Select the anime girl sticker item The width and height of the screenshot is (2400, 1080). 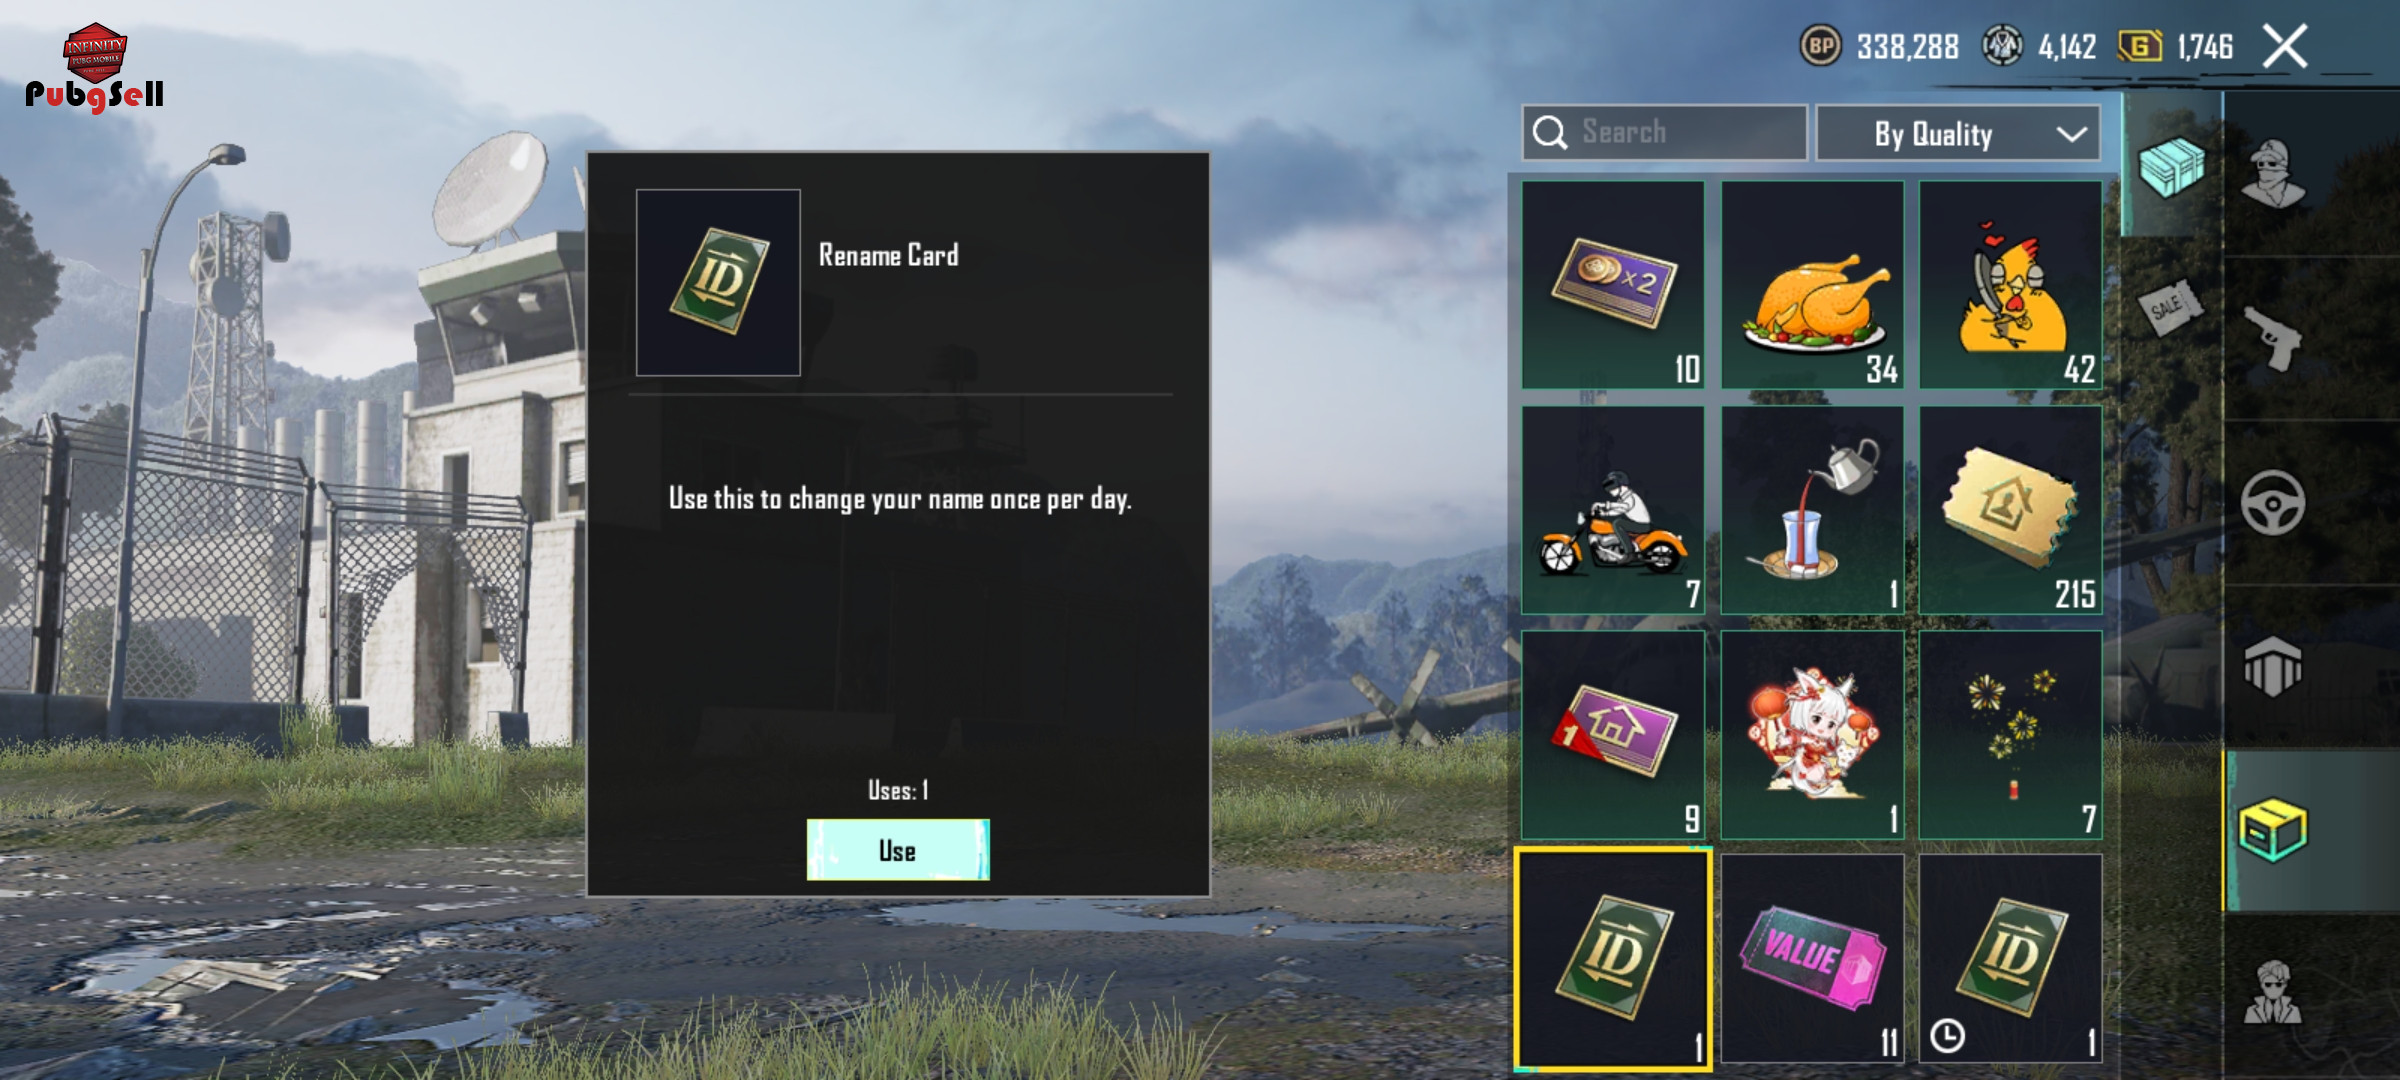coord(1812,734)
